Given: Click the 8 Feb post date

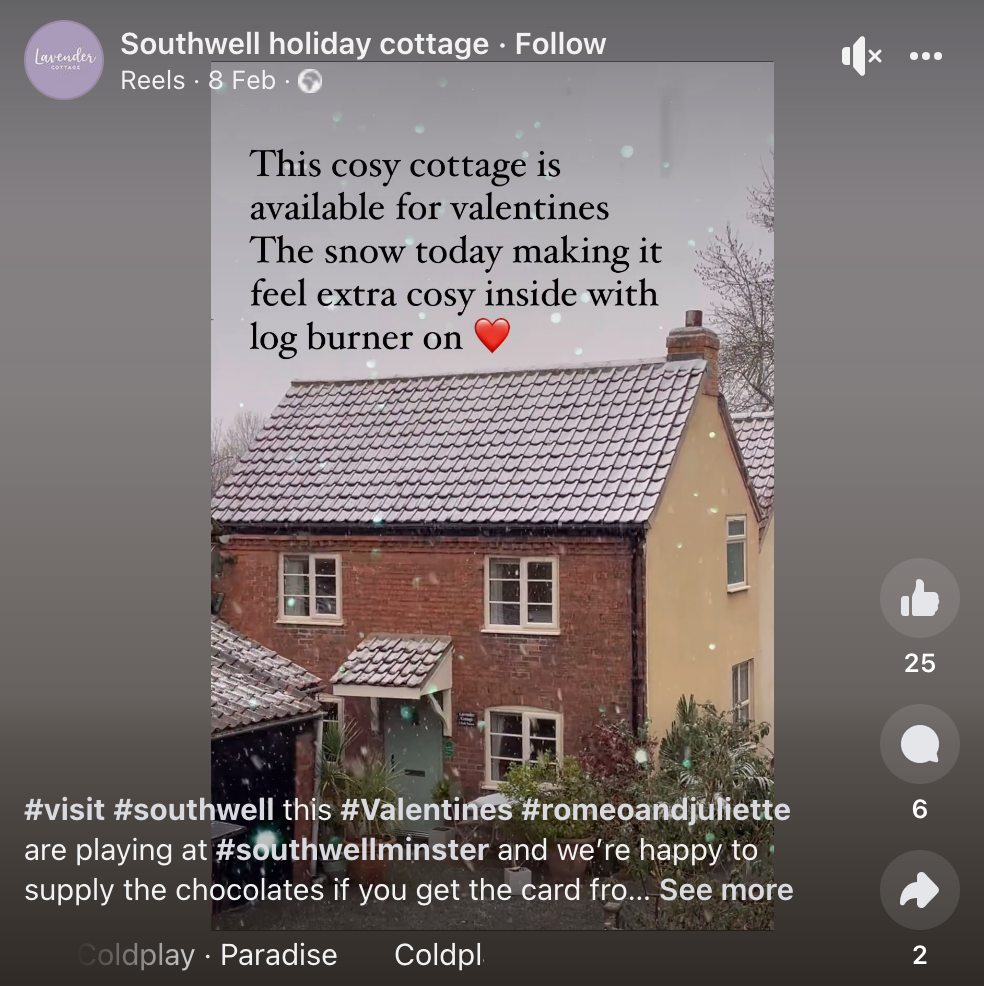Looking at the screenshot, I should 242,80.
